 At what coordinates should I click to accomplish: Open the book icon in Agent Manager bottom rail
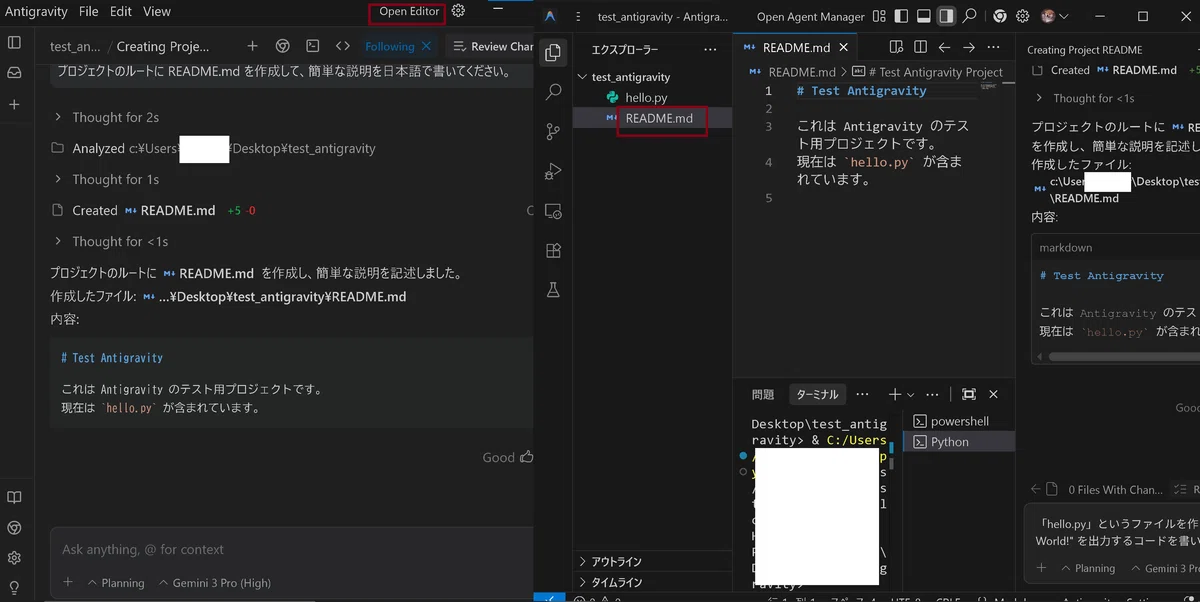(14, 497)
